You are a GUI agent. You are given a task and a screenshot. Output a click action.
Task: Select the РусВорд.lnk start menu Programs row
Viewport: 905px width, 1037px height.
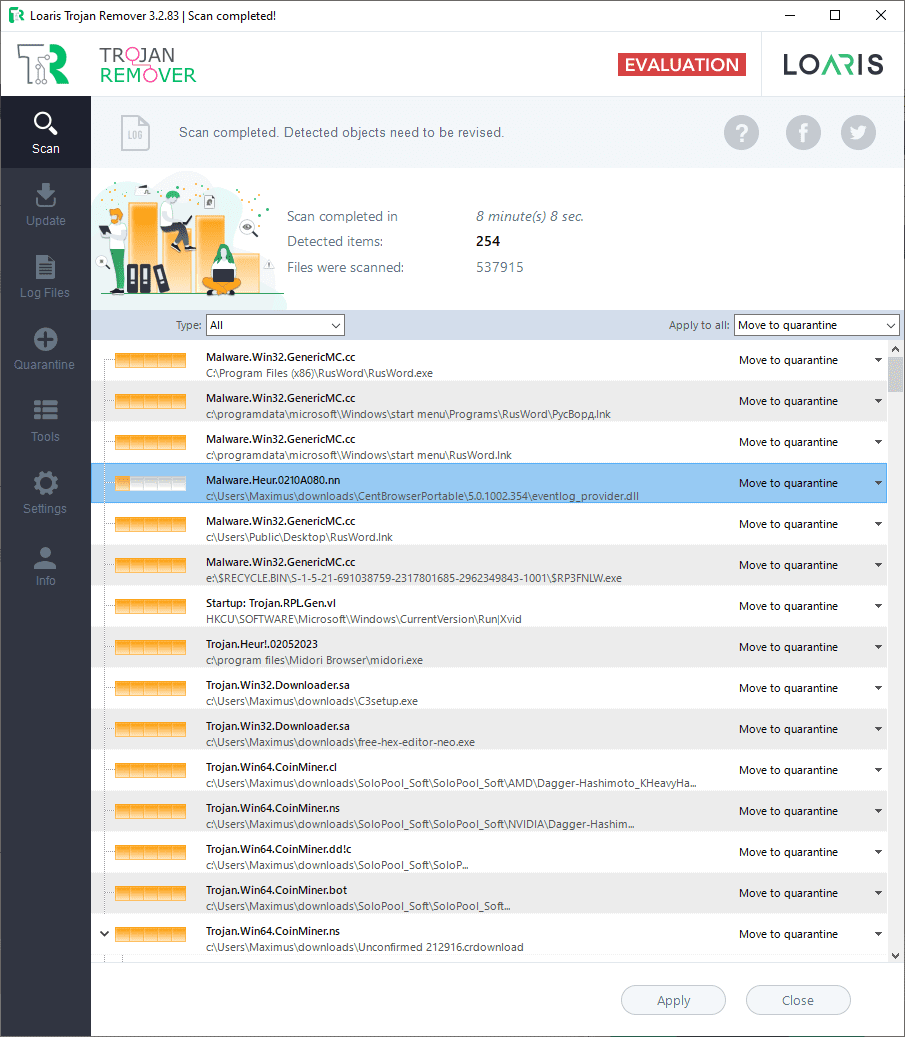point(489,401)
